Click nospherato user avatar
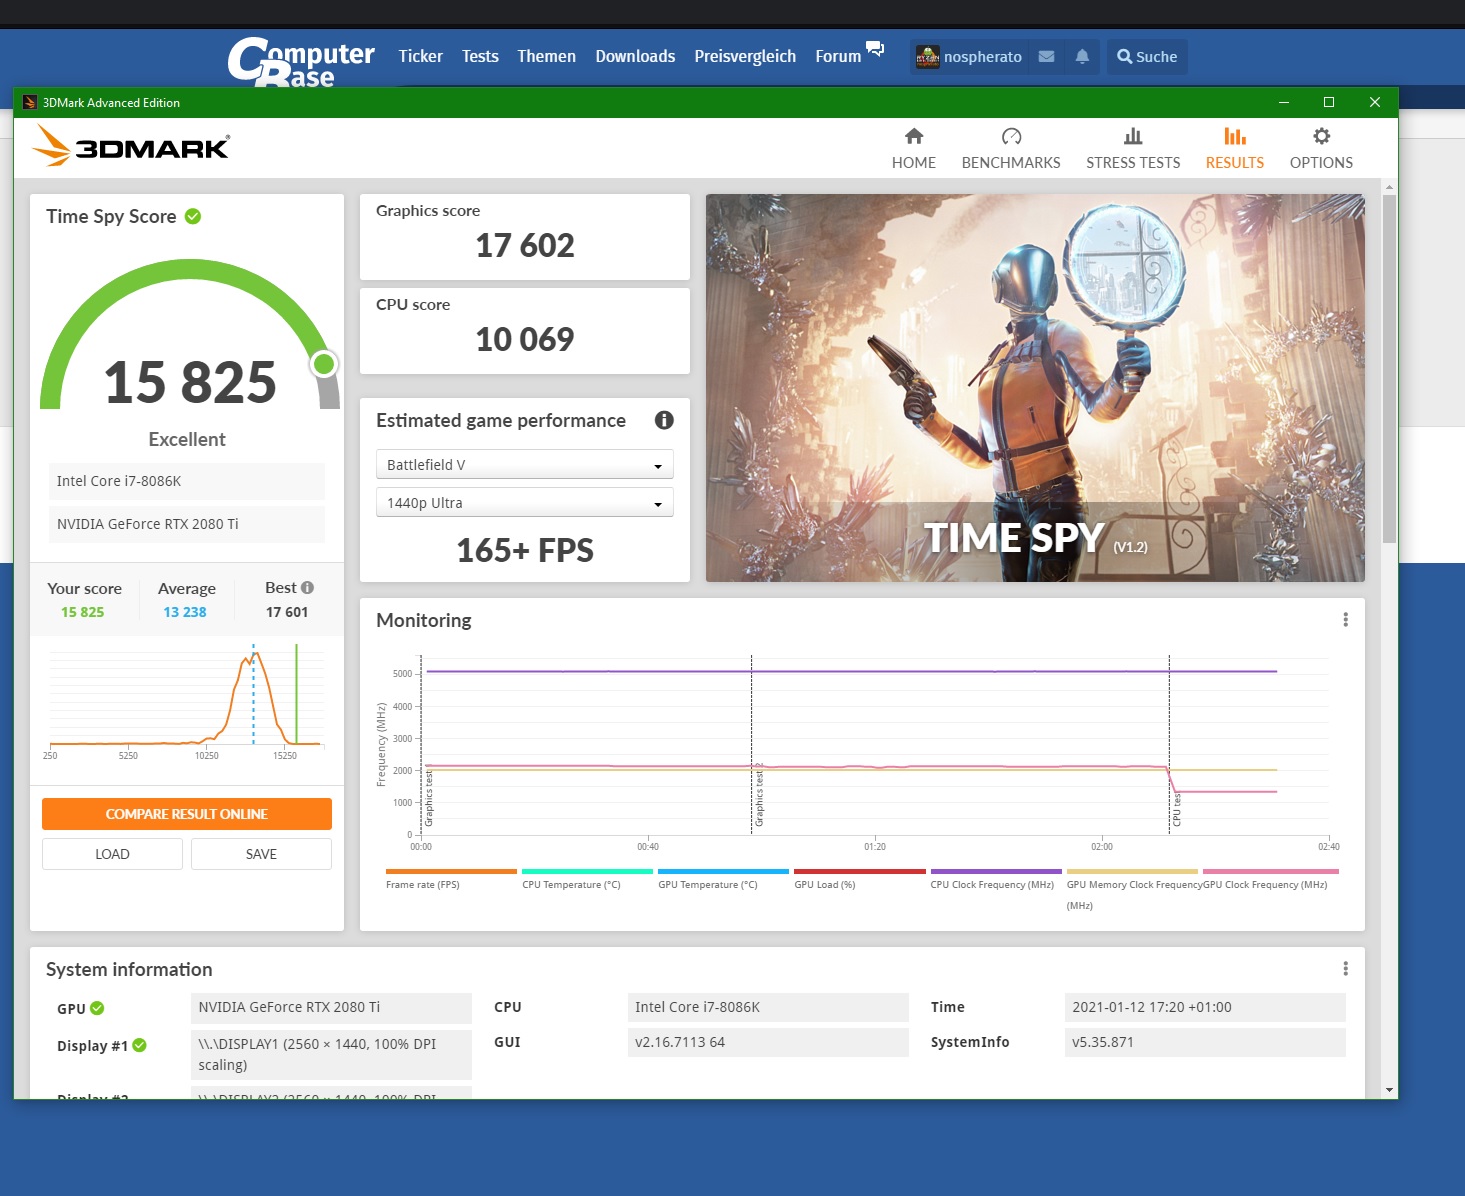 pyautogui.click(x=928, y=57)
